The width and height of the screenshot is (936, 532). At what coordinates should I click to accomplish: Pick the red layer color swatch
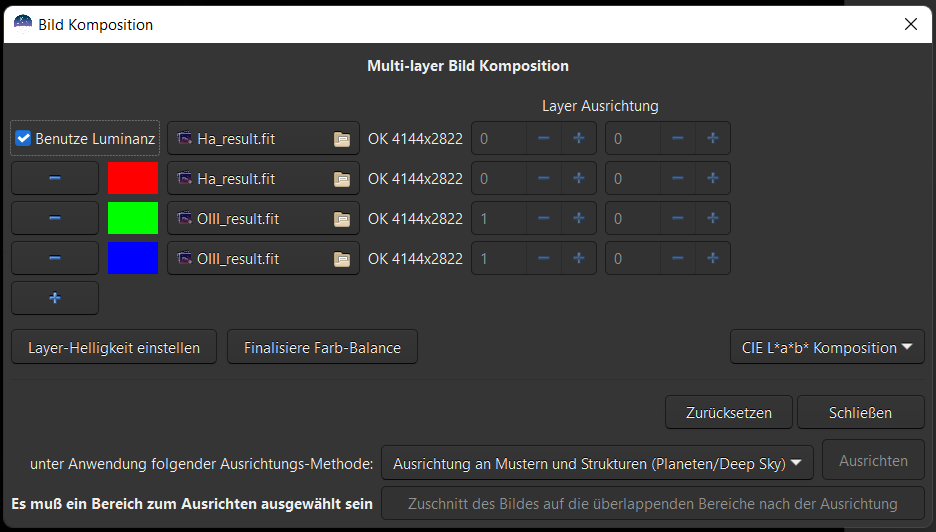[x=133, y=178]
